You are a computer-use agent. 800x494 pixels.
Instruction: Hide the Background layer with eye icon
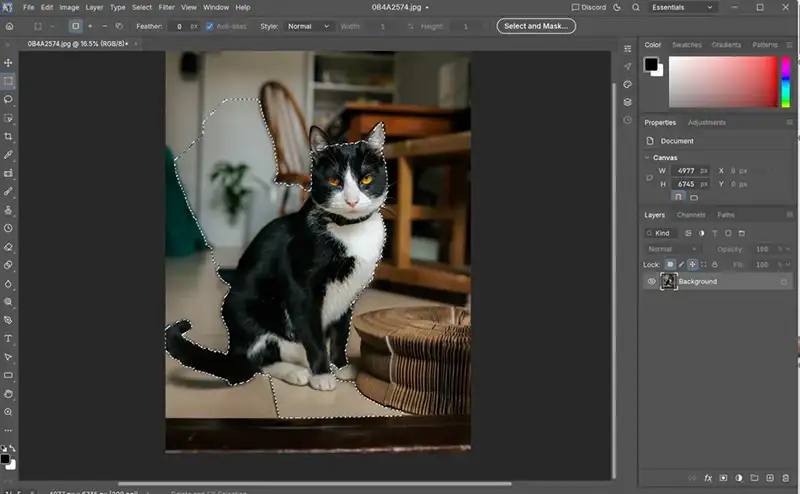point(652,281)
